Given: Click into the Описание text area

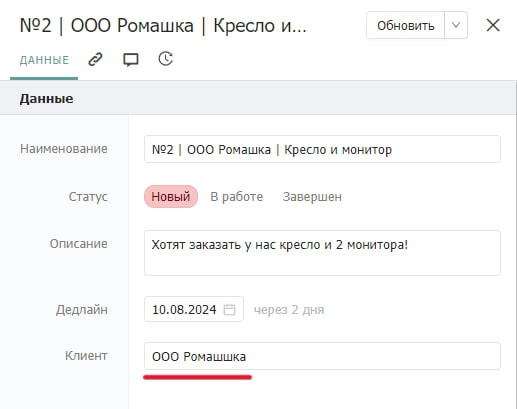Looking at the screenshot, I should click(x=322, y=253).
